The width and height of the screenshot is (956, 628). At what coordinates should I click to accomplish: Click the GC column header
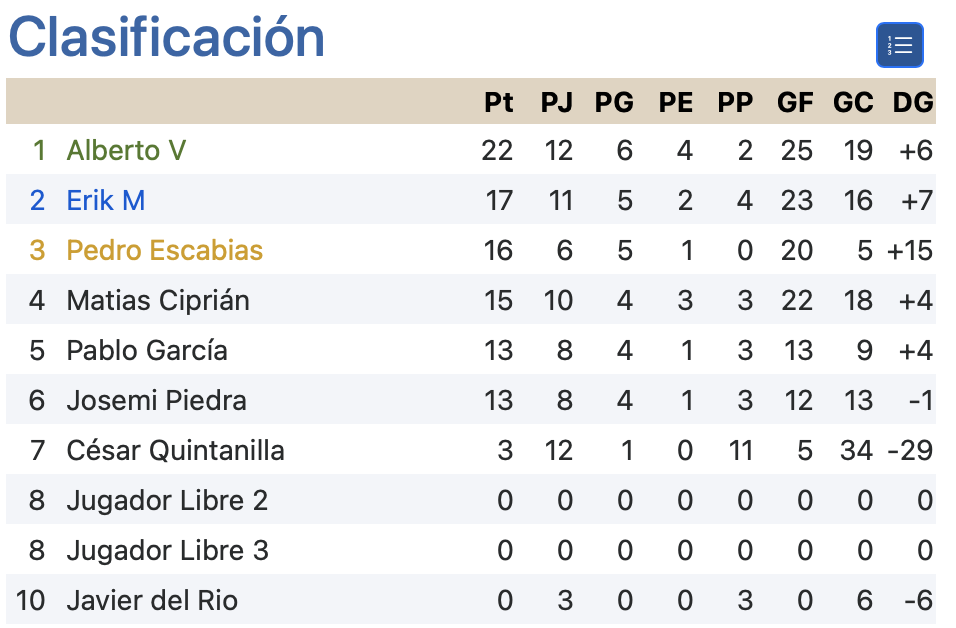click(x=853, y=102)
